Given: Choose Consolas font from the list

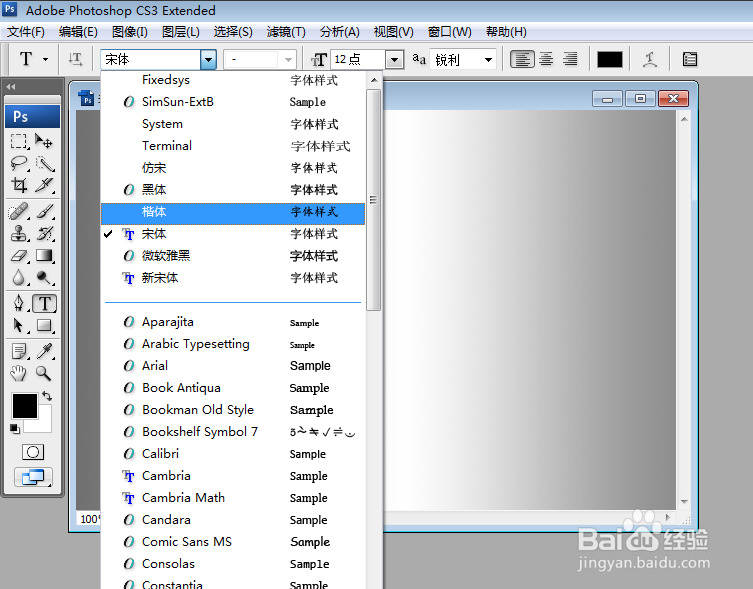Looking at the screenshot, I should click(233, 564).
